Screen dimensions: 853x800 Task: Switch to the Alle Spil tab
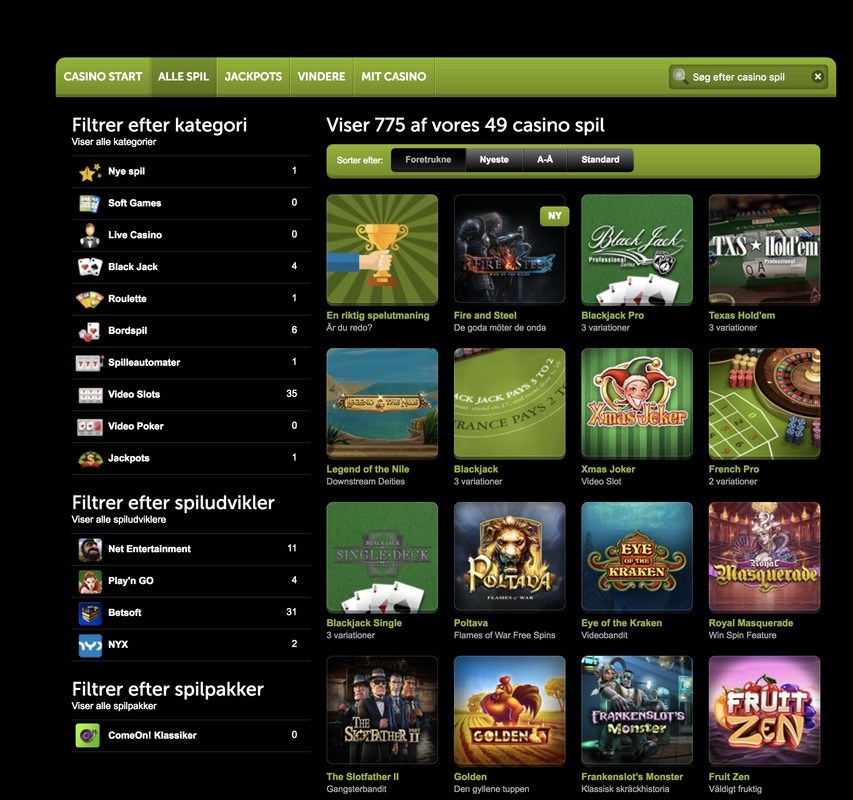click(183, 77)
